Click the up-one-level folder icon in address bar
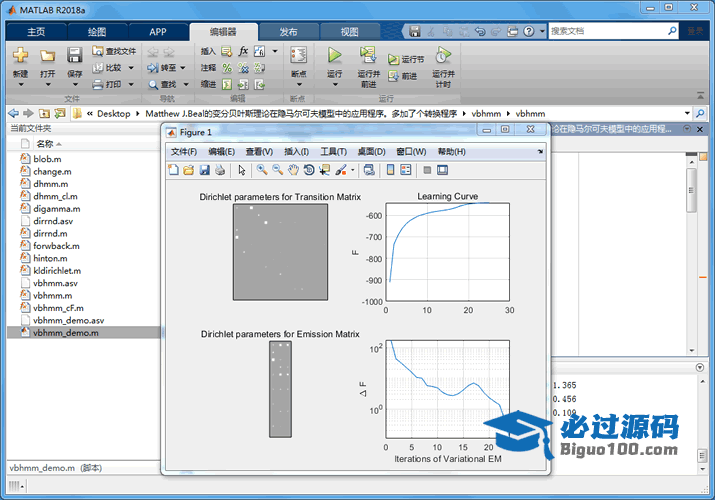This screenshot has height=500, width=715. coord(44,113)
